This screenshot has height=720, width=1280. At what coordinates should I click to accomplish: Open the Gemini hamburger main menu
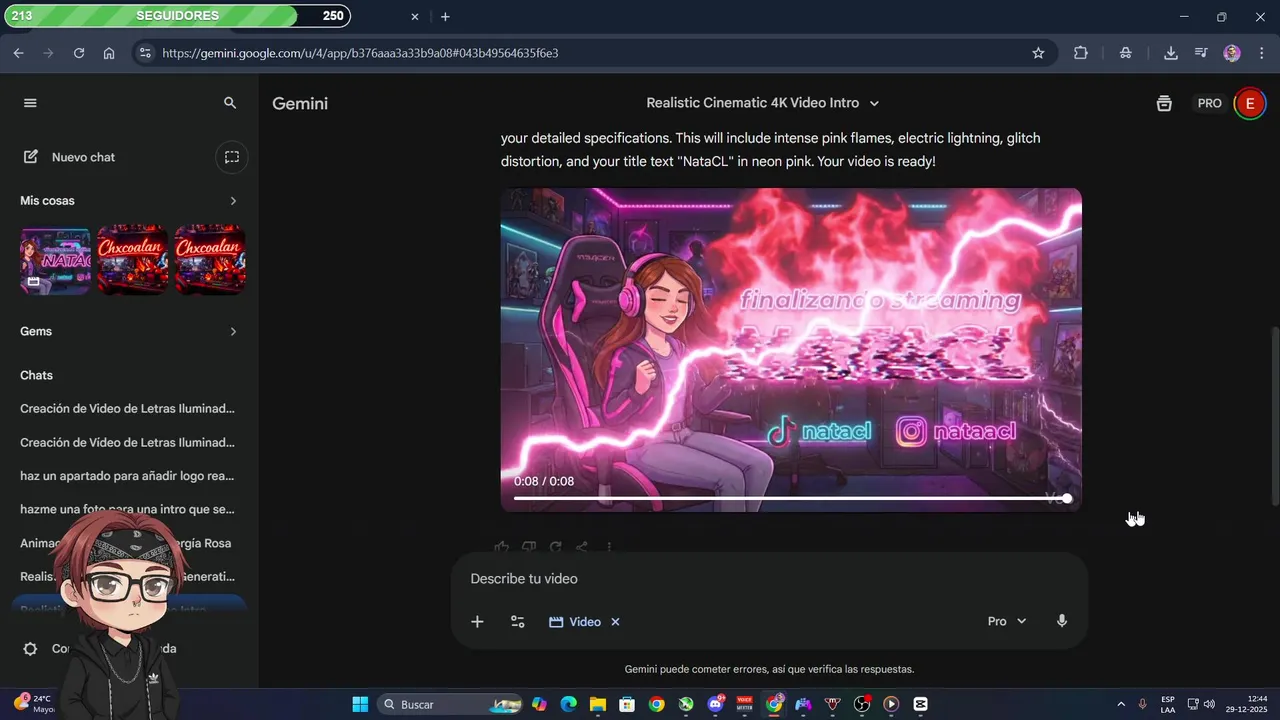(30, 103)
